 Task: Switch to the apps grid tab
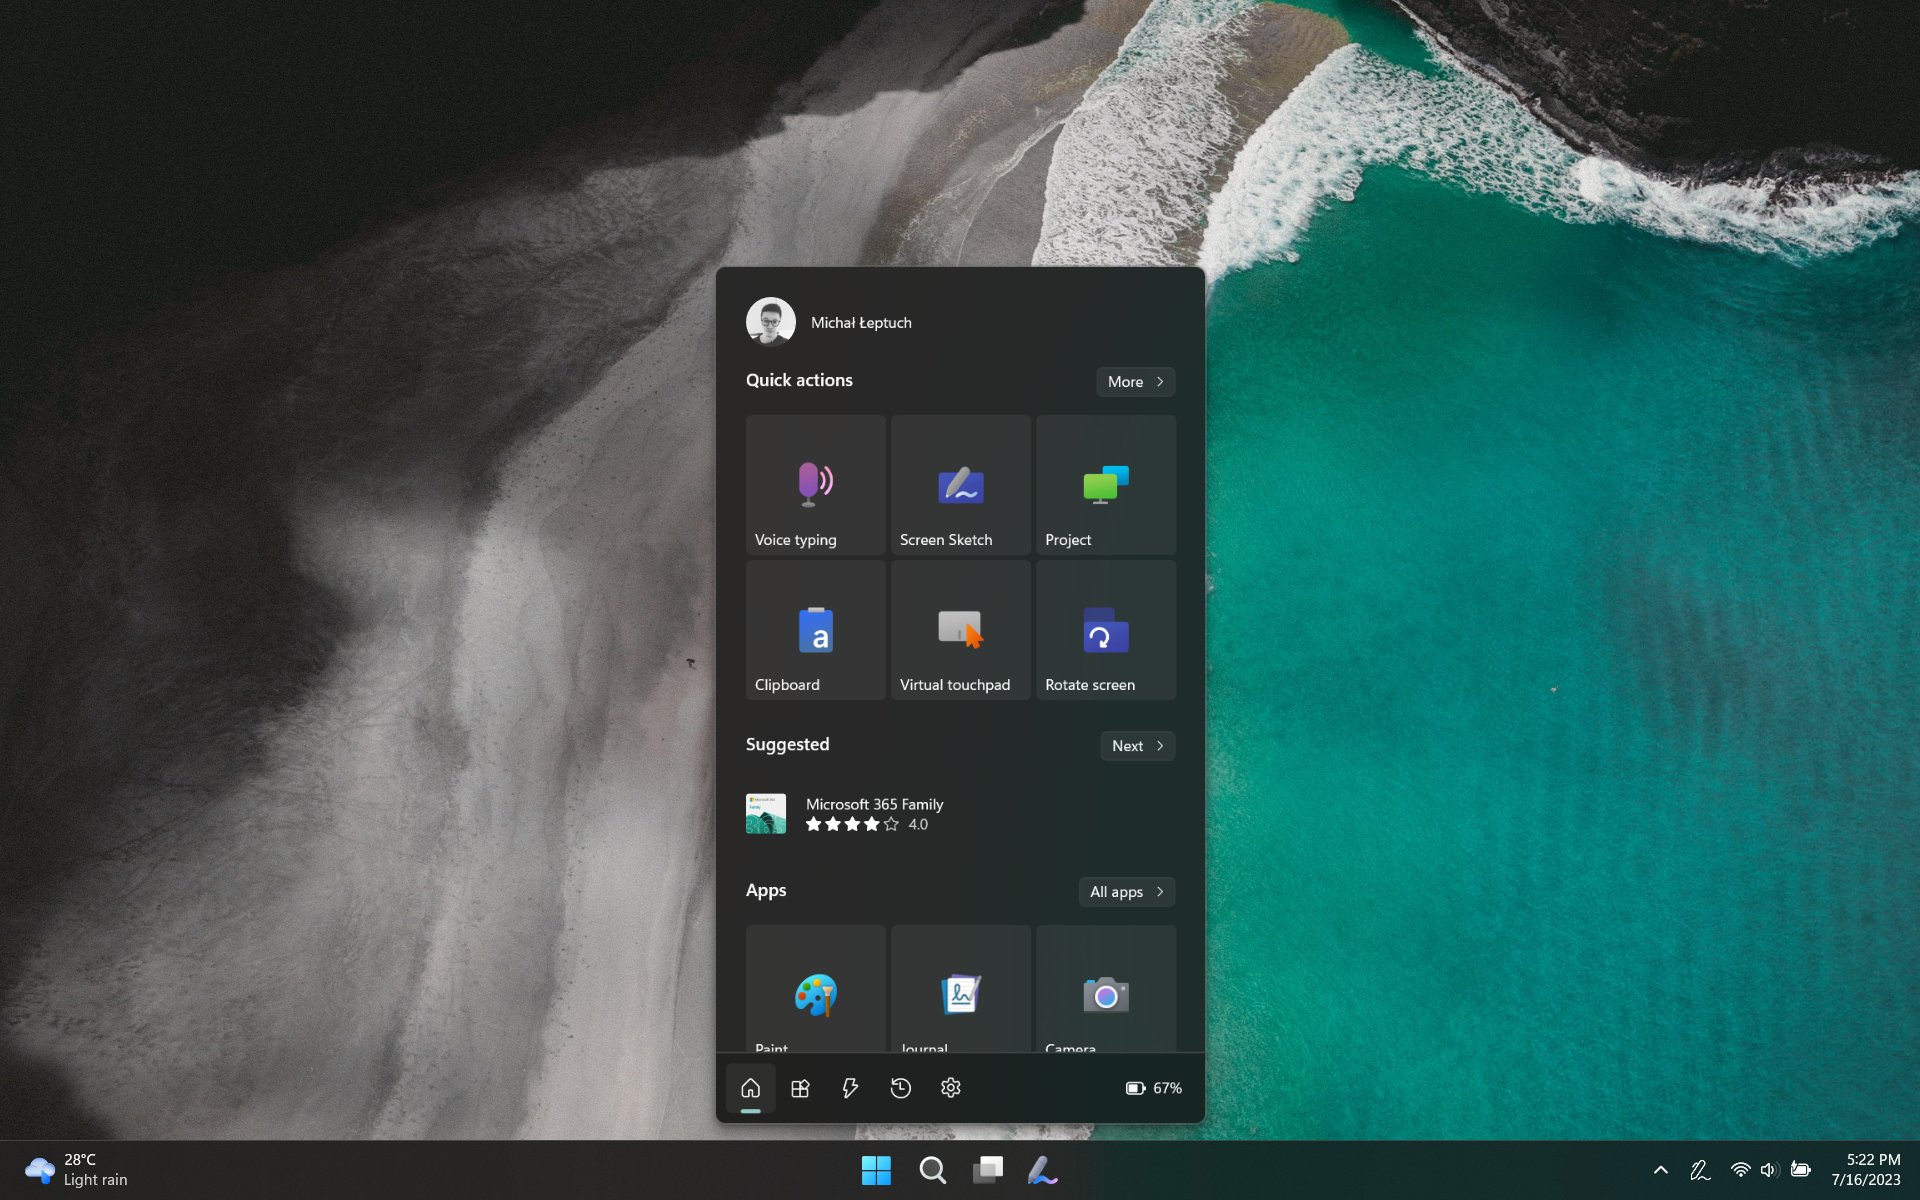[x=800, y=1088]
